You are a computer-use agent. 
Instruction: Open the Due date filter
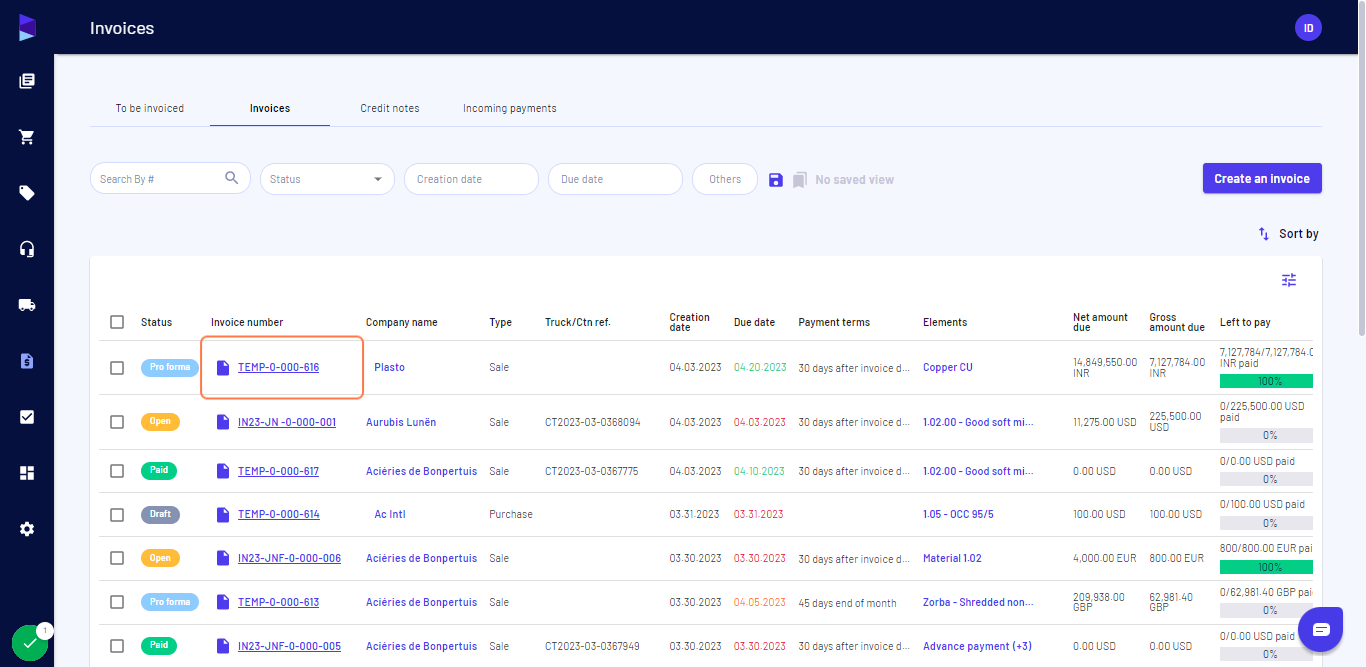pyautogui.click(x=615, y=179)
